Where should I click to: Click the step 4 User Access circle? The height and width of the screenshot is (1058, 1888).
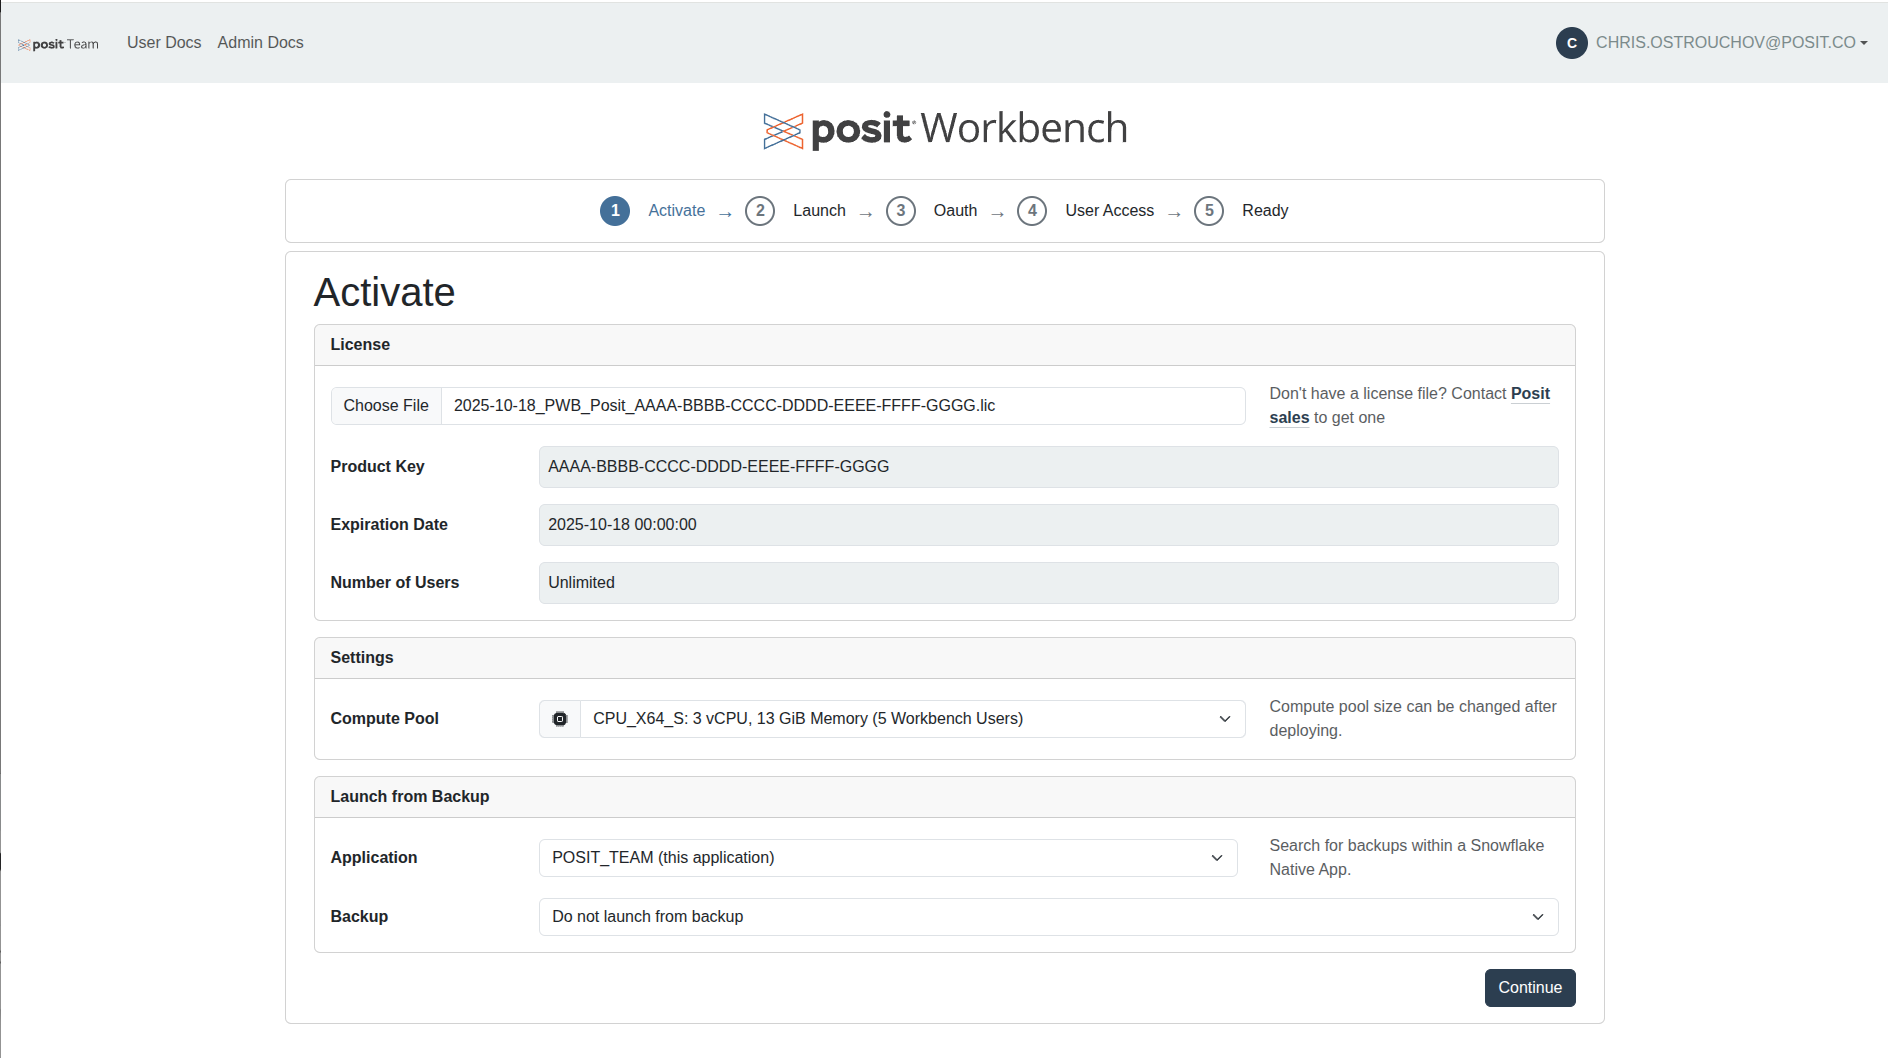(1032, 211)
